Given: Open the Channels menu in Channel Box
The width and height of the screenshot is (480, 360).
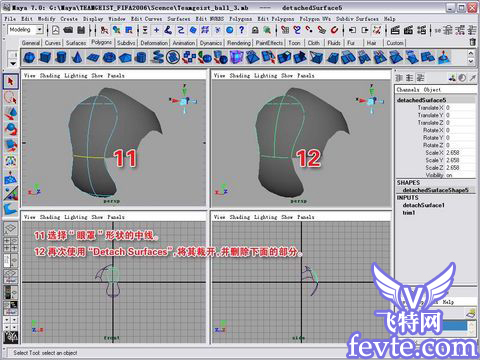Looking at the screenshot, I should [408, 90].
